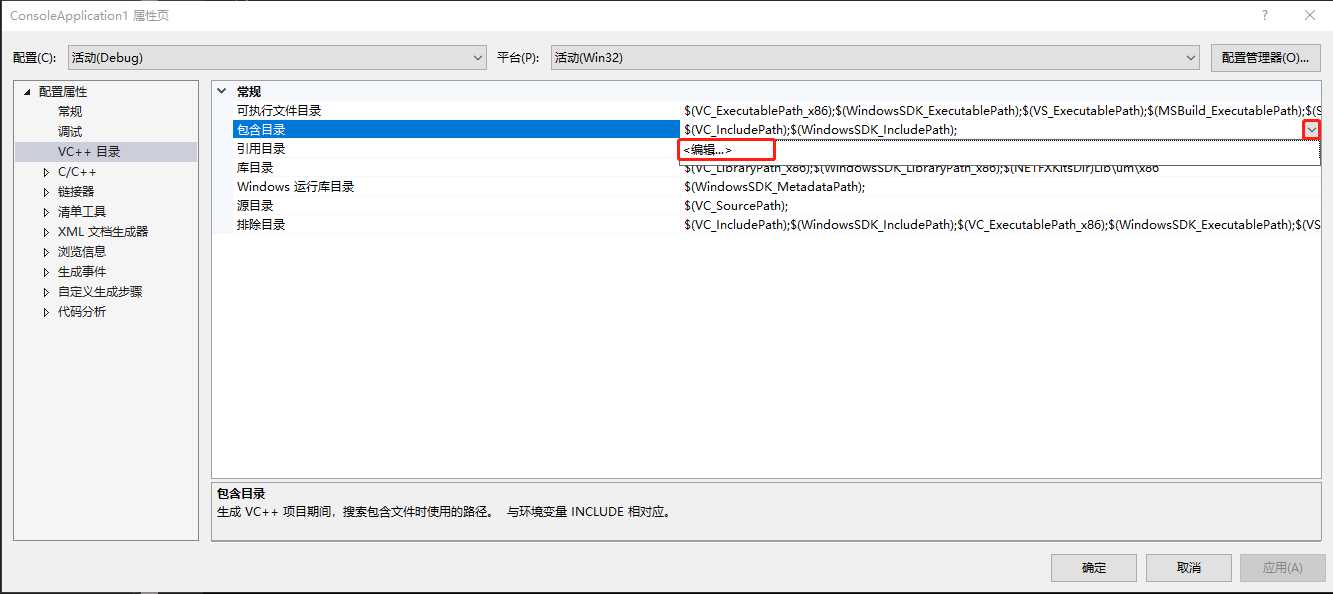1333x594 pixels.
Task: Select the 链接器 tree item label
Action: pos(76,191)
